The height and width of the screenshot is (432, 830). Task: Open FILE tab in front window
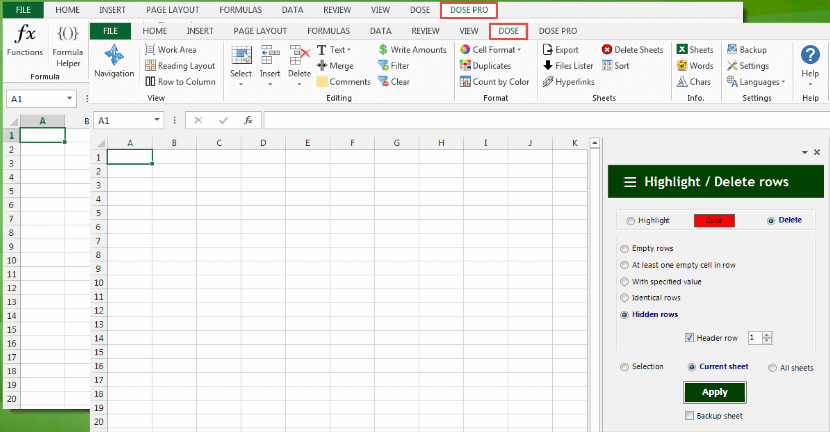click(111, 31)
